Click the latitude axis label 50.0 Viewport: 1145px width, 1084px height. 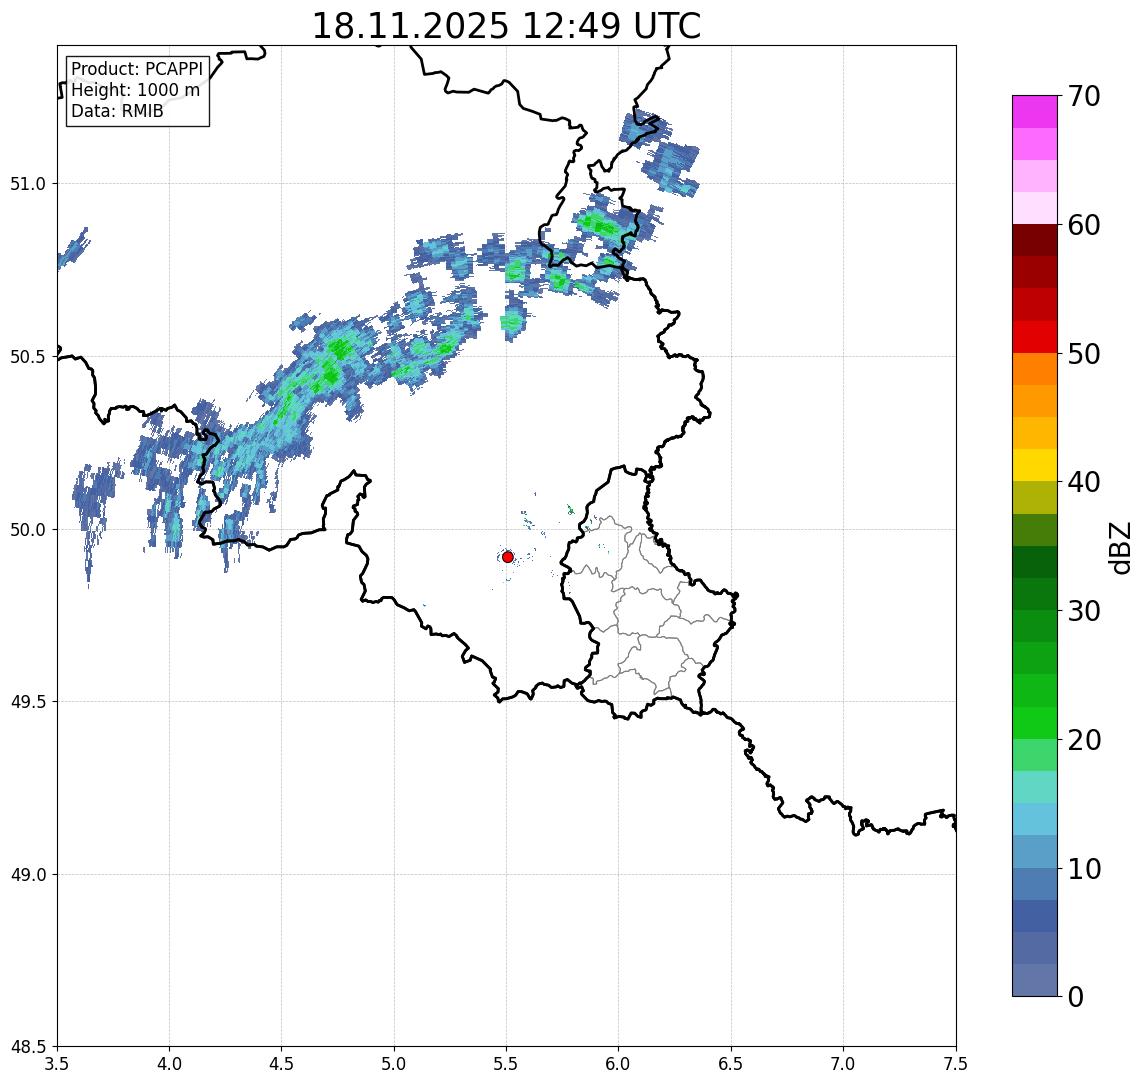(x=28, y=530)
